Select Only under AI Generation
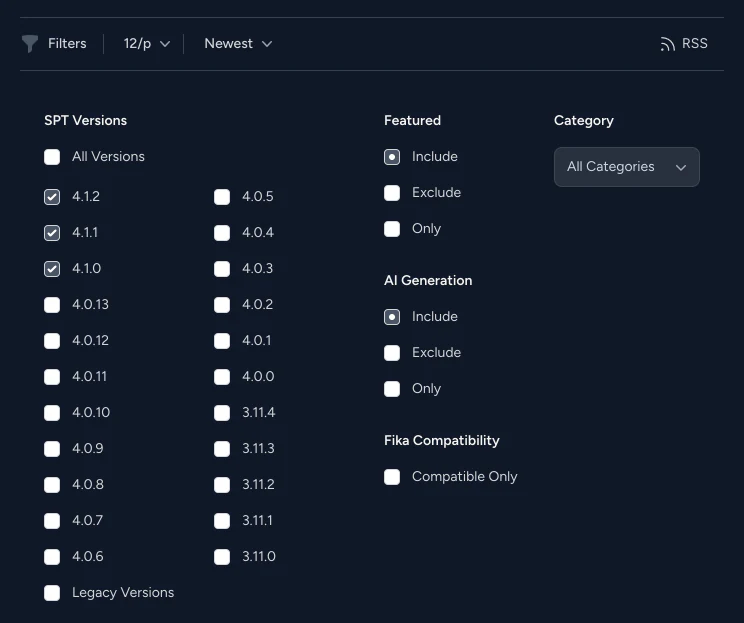This screenshot has width=744, height=623. (392, 389)
